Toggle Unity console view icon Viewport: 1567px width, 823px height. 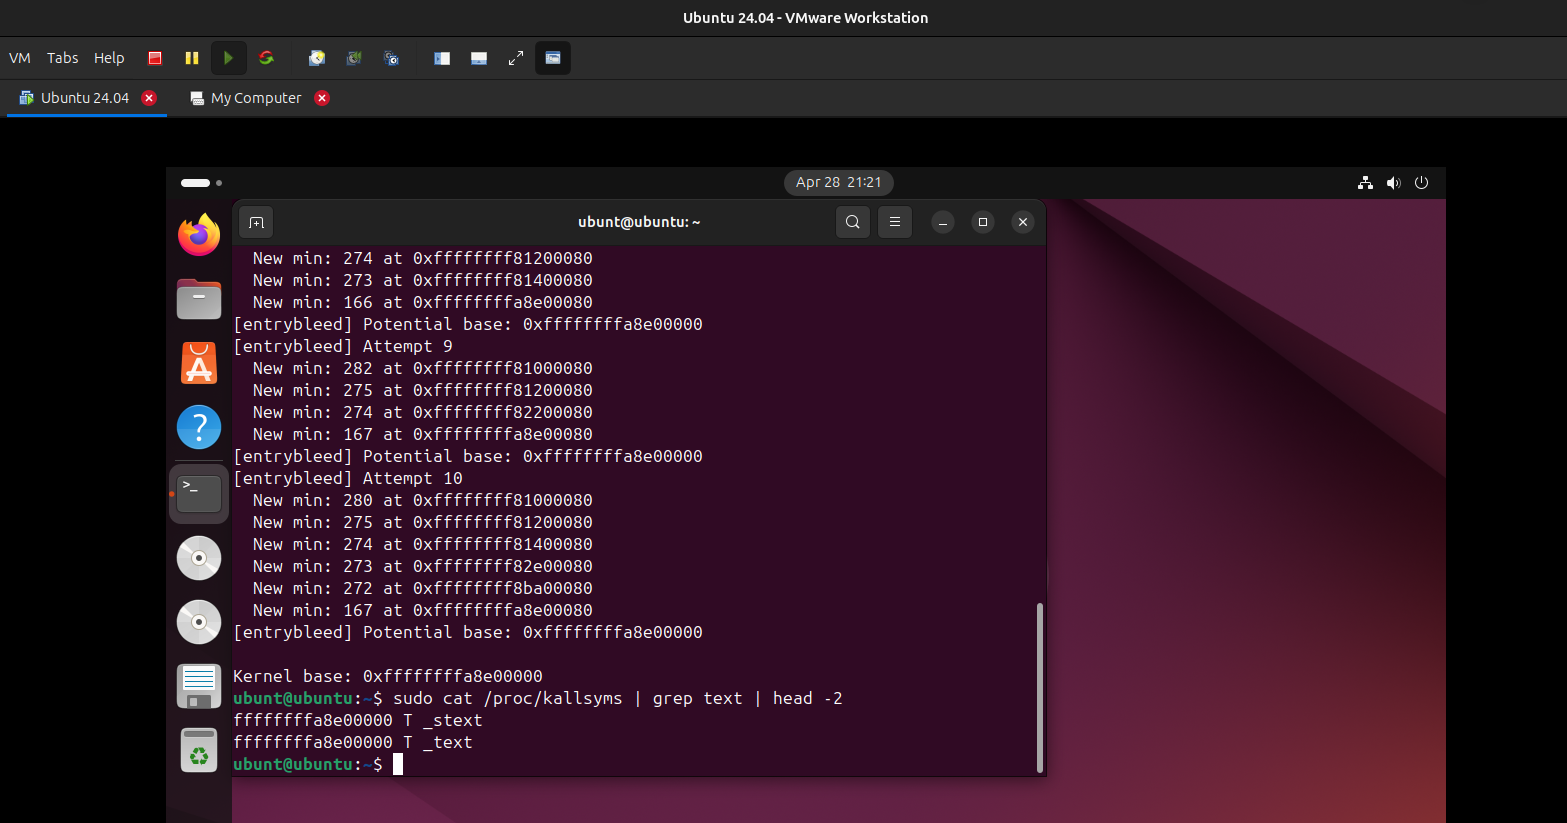(x=553, y=58)
